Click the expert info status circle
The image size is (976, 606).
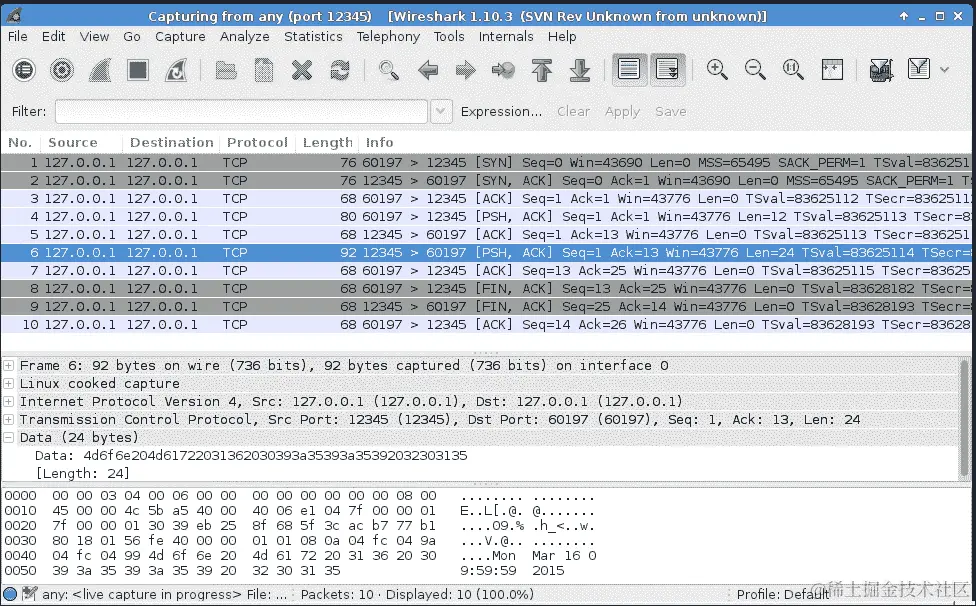click(10, 594)
